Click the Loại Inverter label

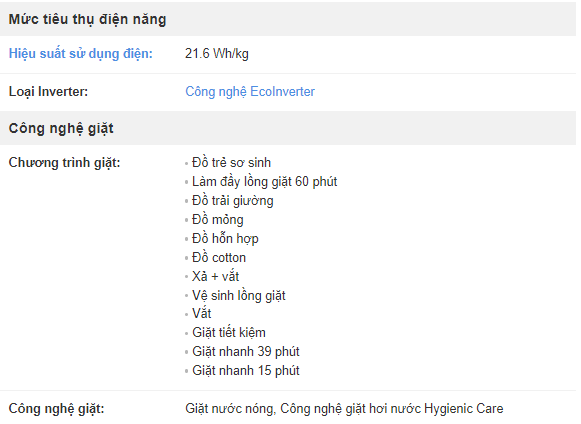48,92
